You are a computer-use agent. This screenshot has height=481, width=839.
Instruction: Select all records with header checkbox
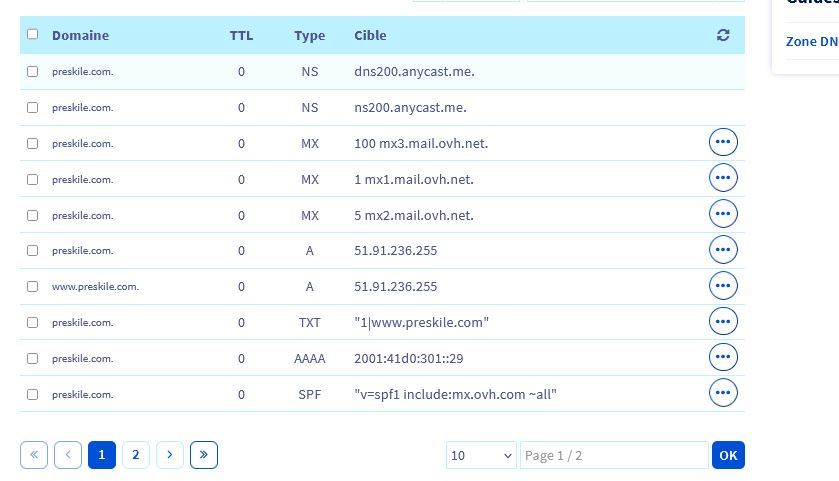point(32,34)
